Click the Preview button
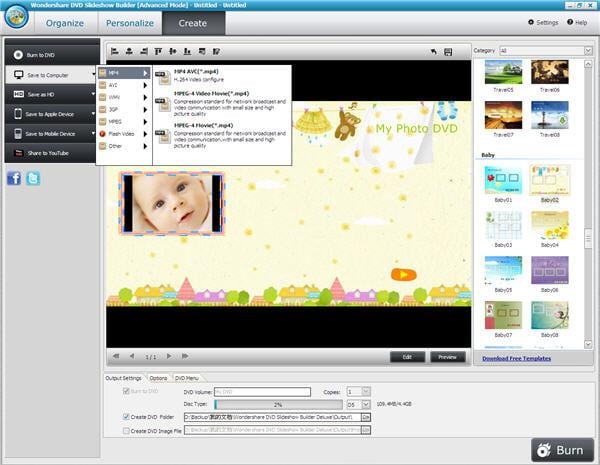The width and height of the screenshot is (600, 465). tap(448, 357)
